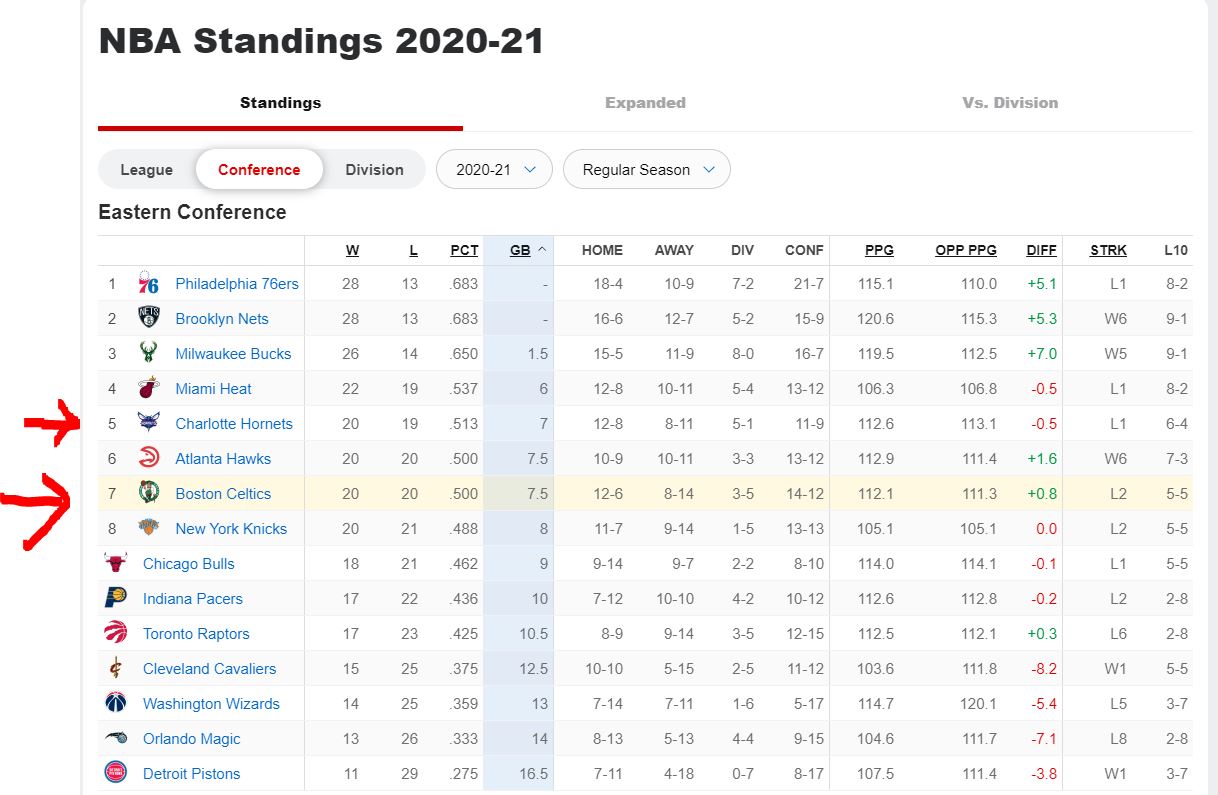This screenshot has width=1218, height=795.
Task: Click the New York Knicks team logo
Action: [x=149, y=528]
